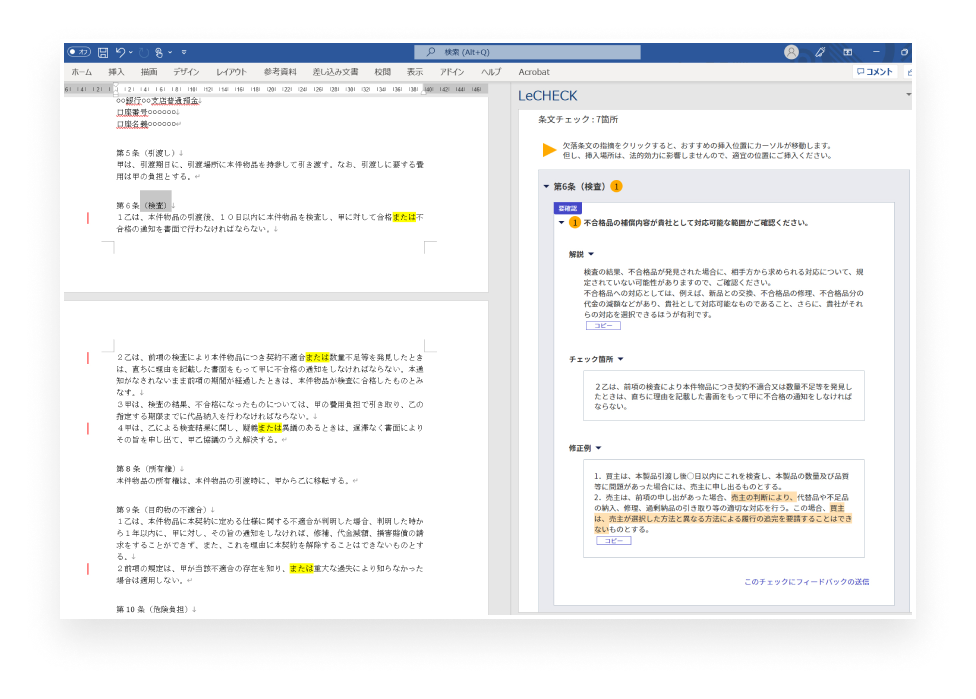976x699 pixels.
Task: Click the Save disk icon
Action: coord(103,52)
